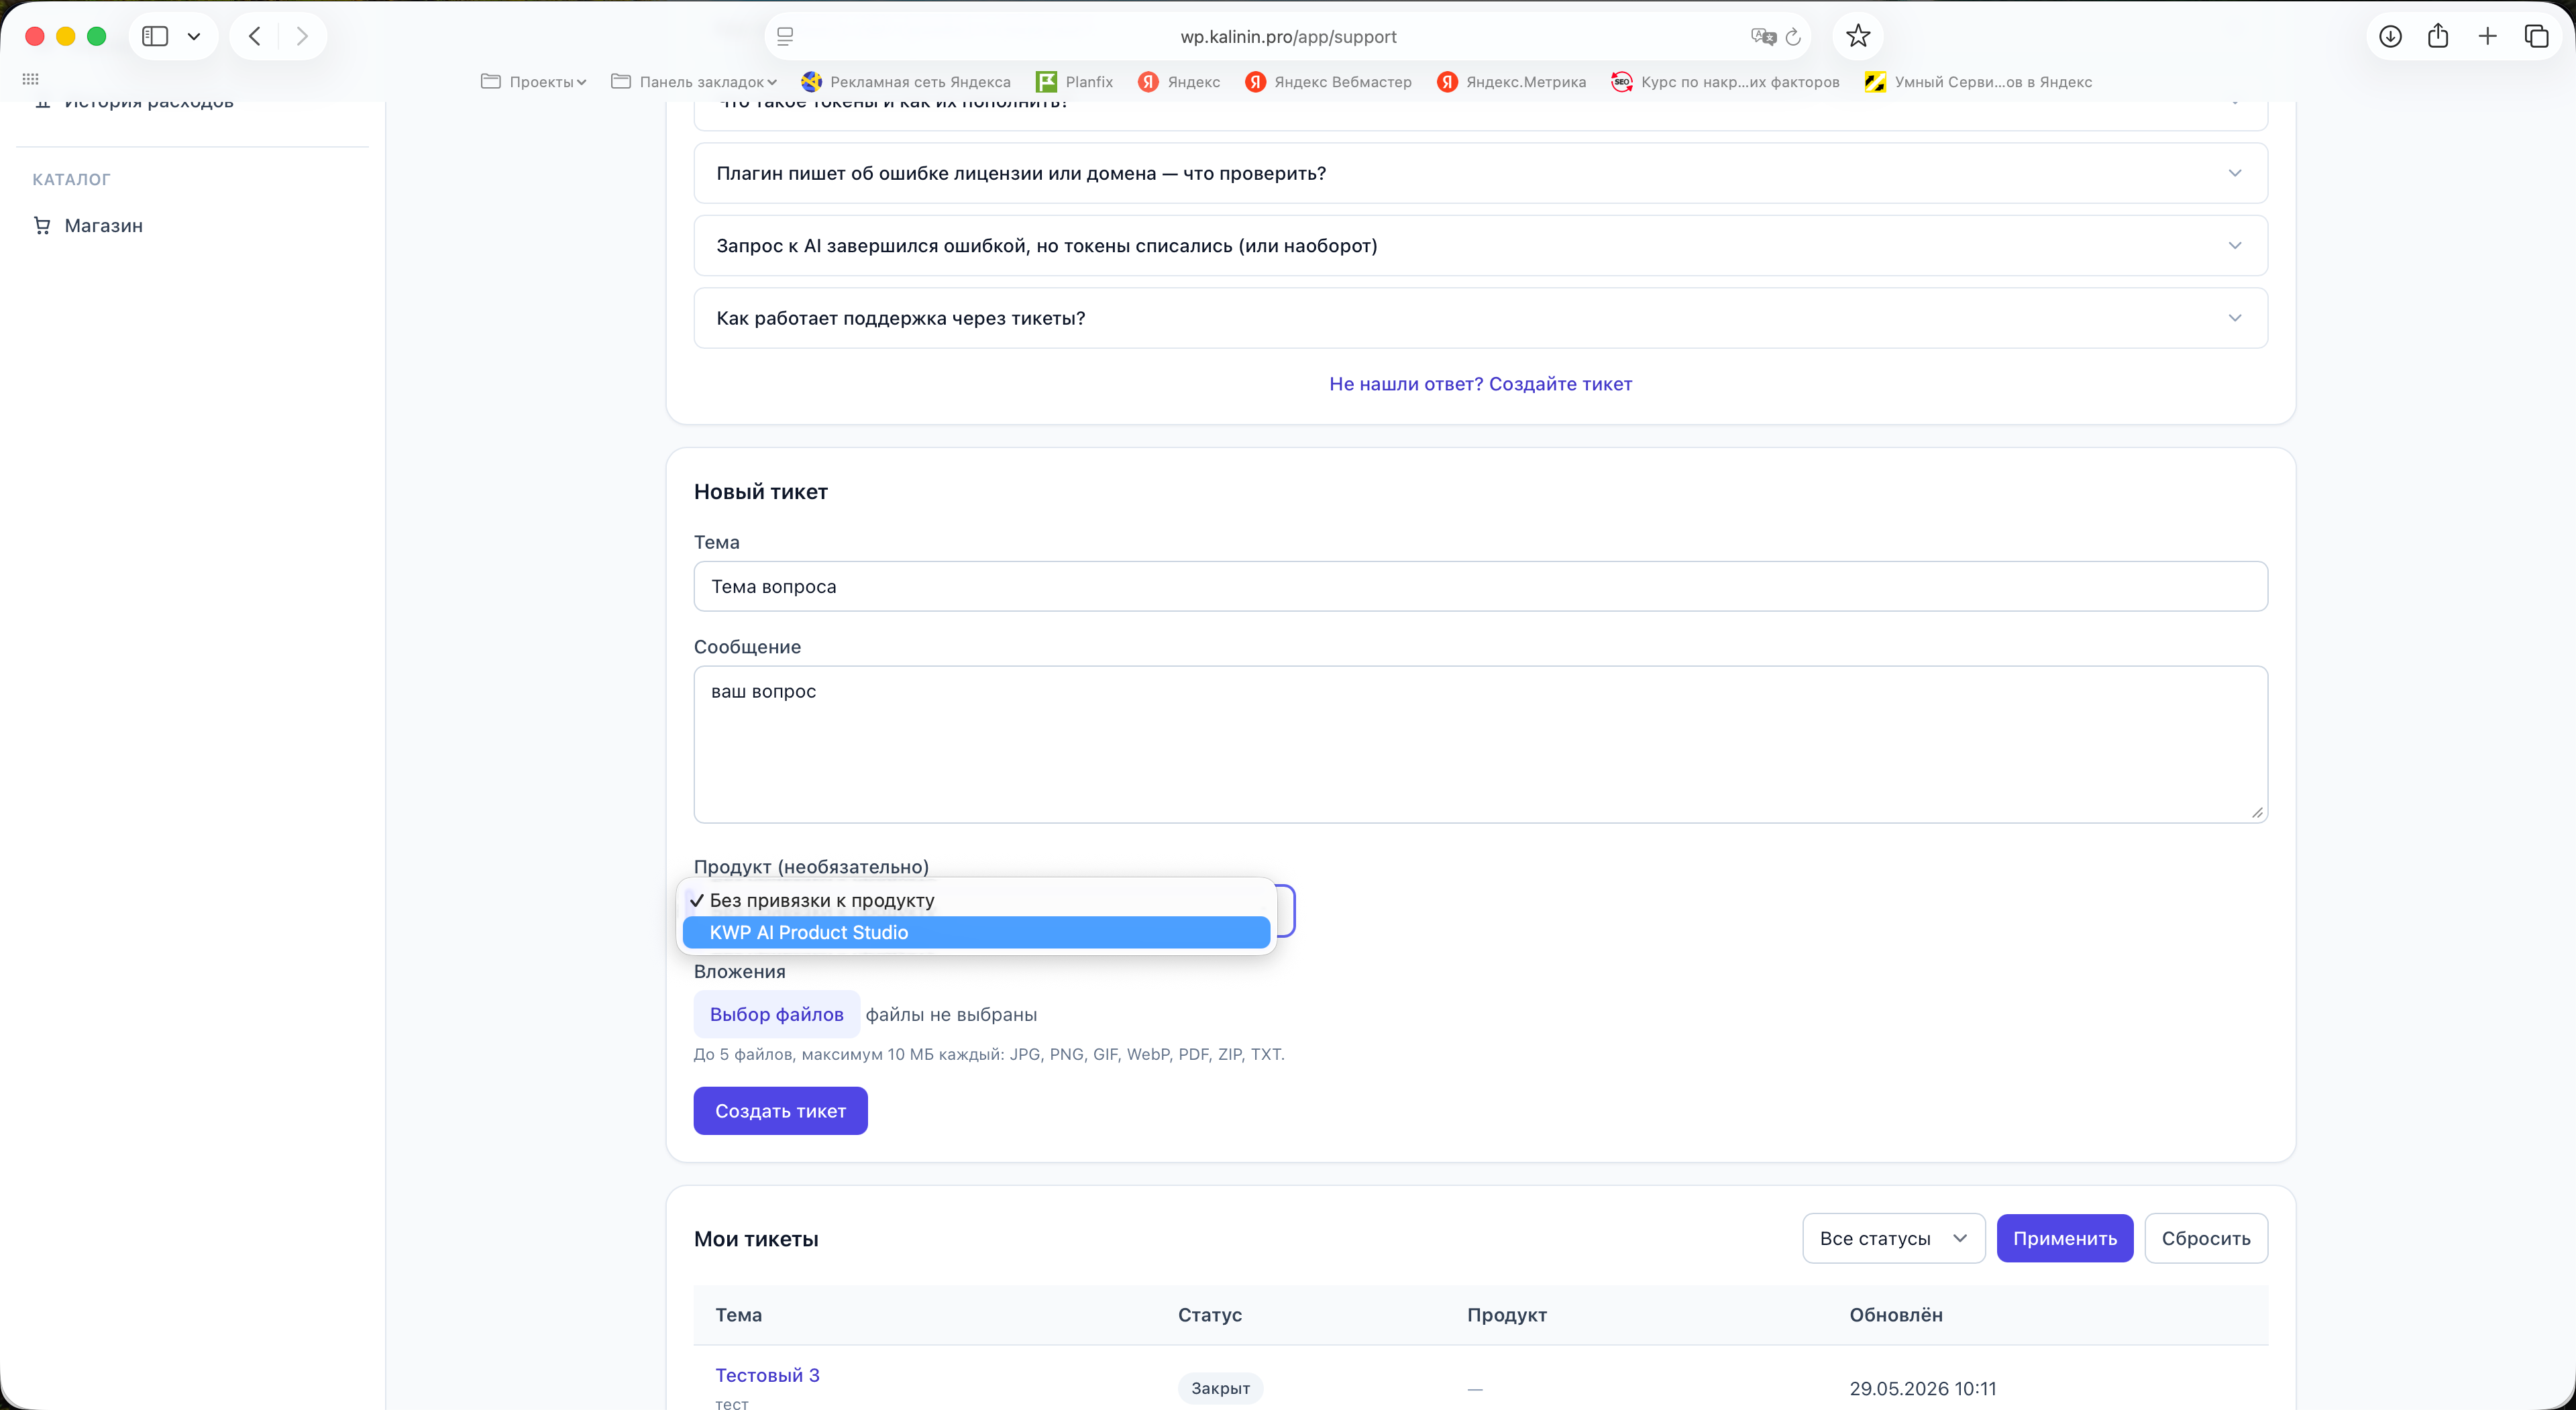Click the message textarea
2576x1410 pixels.
pyautogui.click(x=1480, y=744)
